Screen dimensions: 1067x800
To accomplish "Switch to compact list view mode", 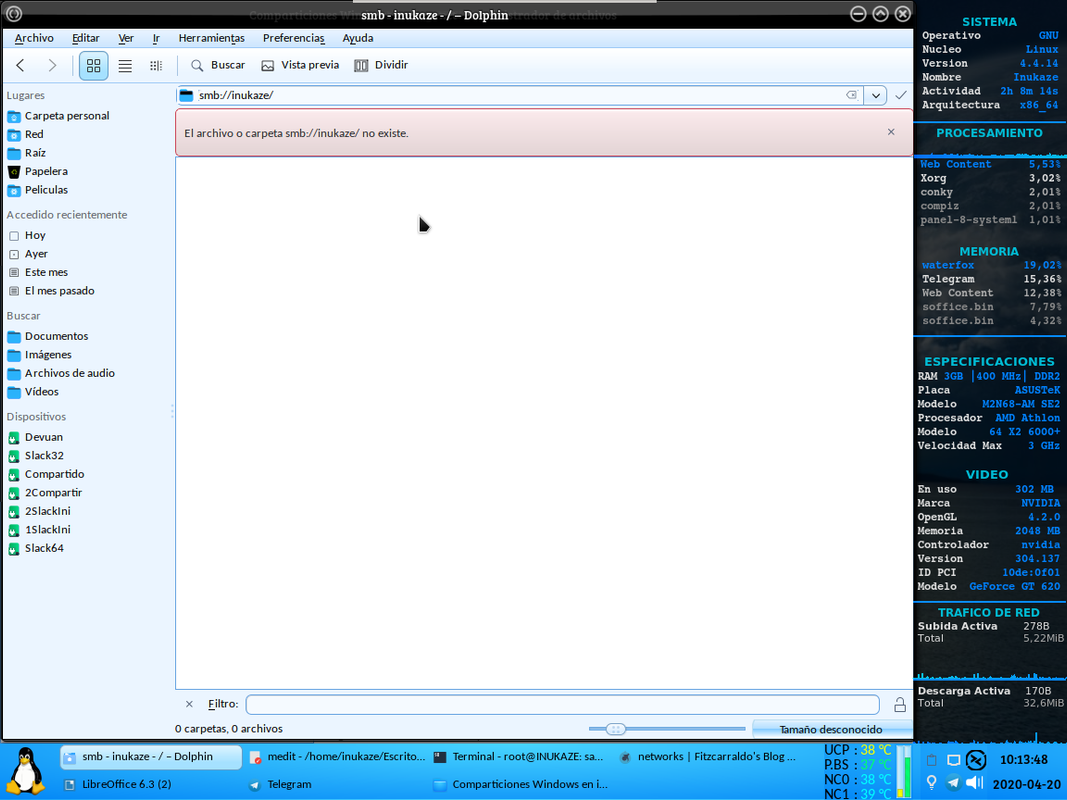I will pyautogui.click(x=125, y=65).
